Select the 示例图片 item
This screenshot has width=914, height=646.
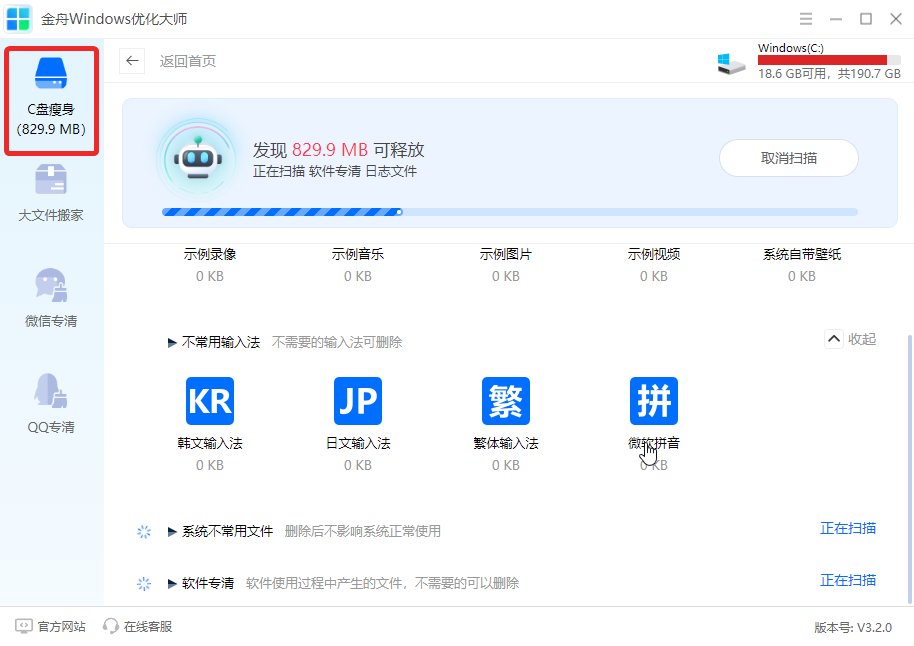pyautogui.click(x=506, y=265)
